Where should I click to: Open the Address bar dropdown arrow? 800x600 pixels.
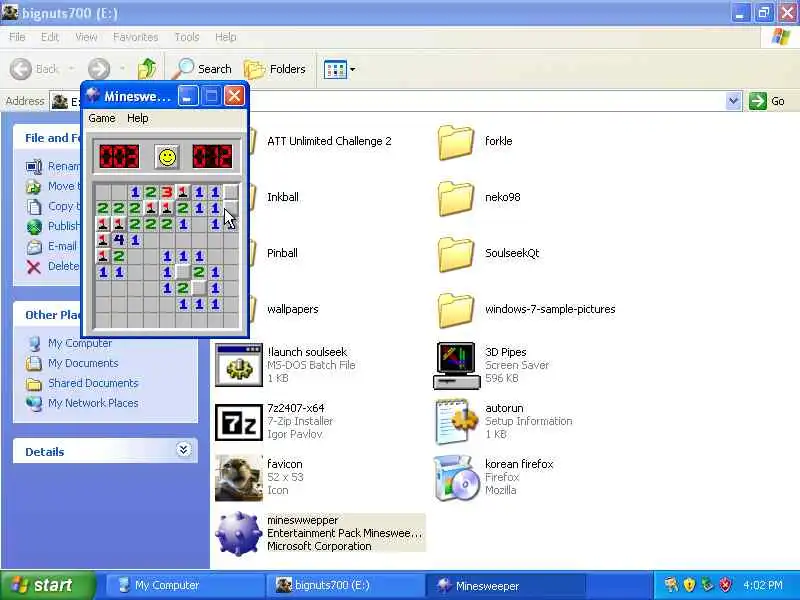(733, 101)
